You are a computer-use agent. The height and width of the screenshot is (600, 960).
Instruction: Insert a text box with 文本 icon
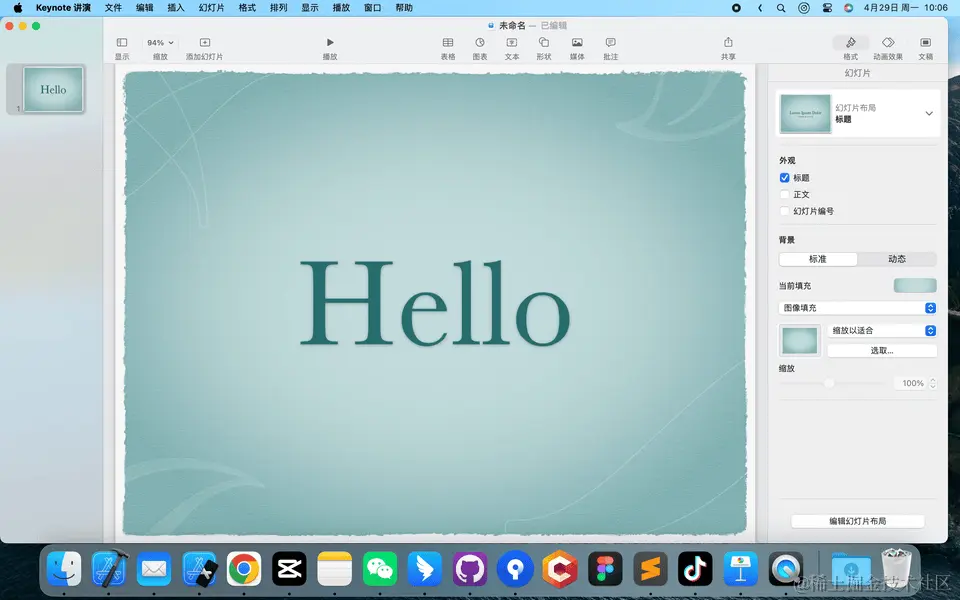coord(512,48)
